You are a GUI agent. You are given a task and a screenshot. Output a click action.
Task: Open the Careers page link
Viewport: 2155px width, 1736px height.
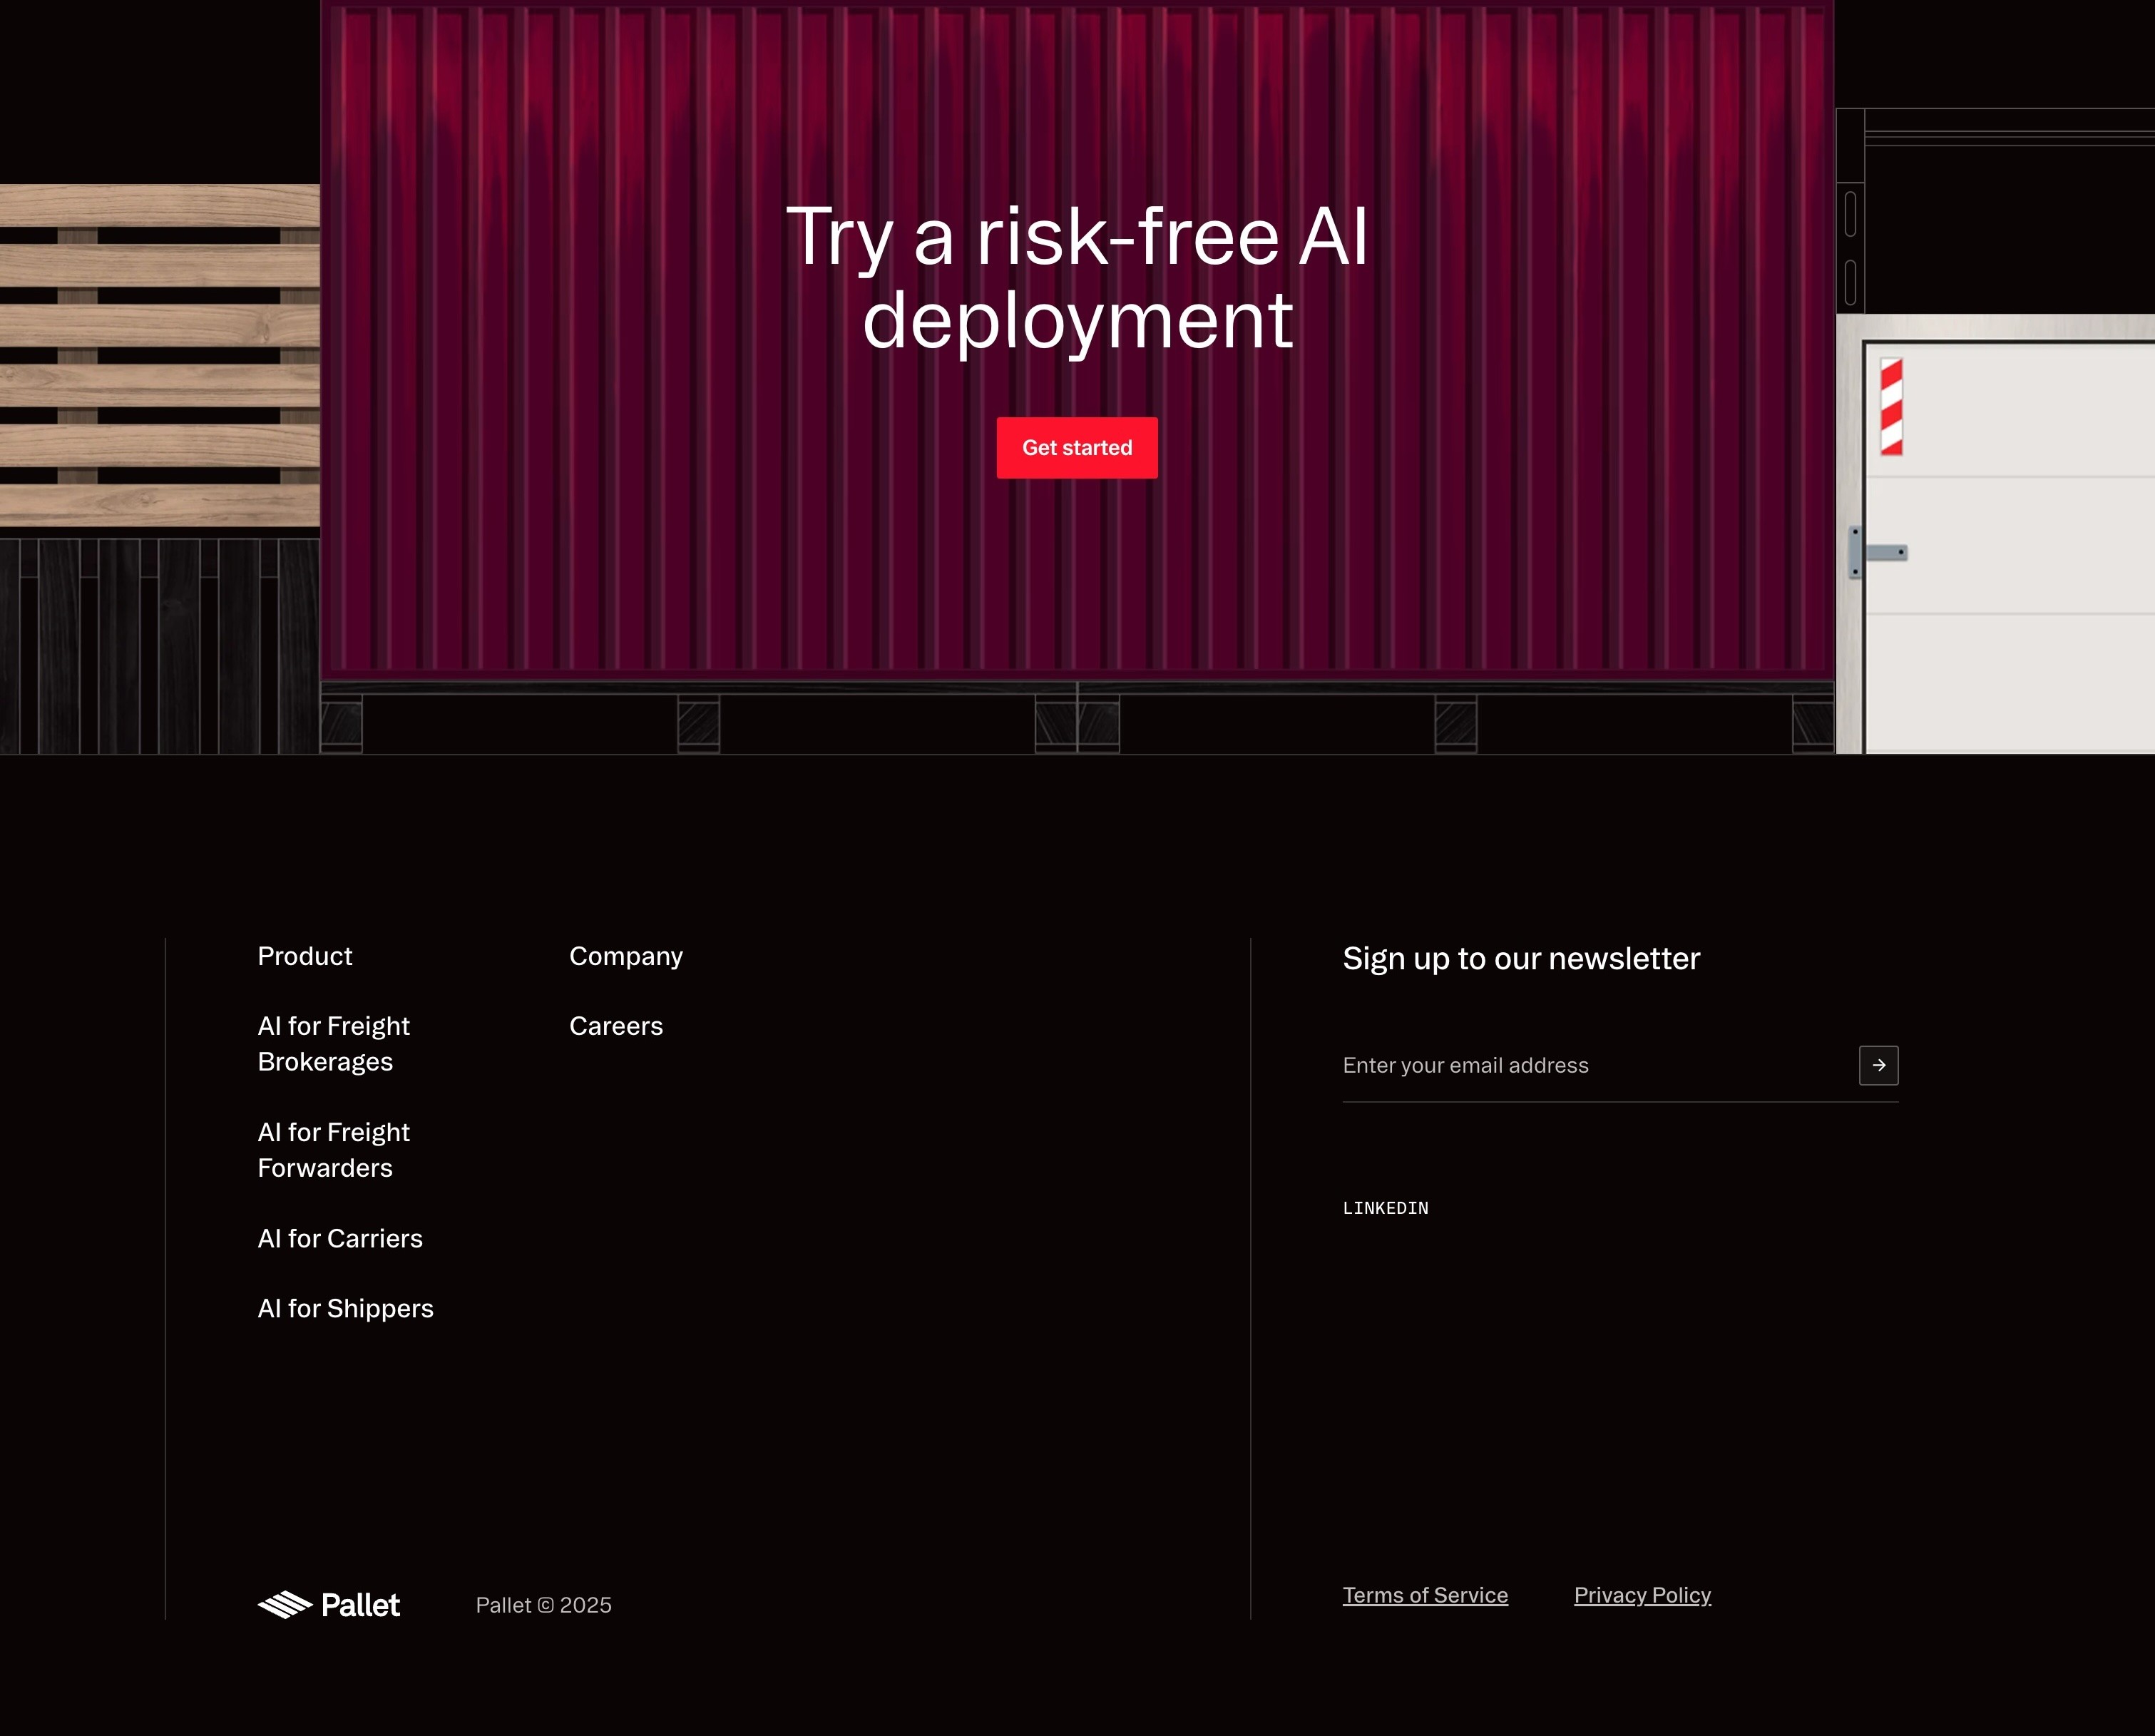coord(616,1026)
